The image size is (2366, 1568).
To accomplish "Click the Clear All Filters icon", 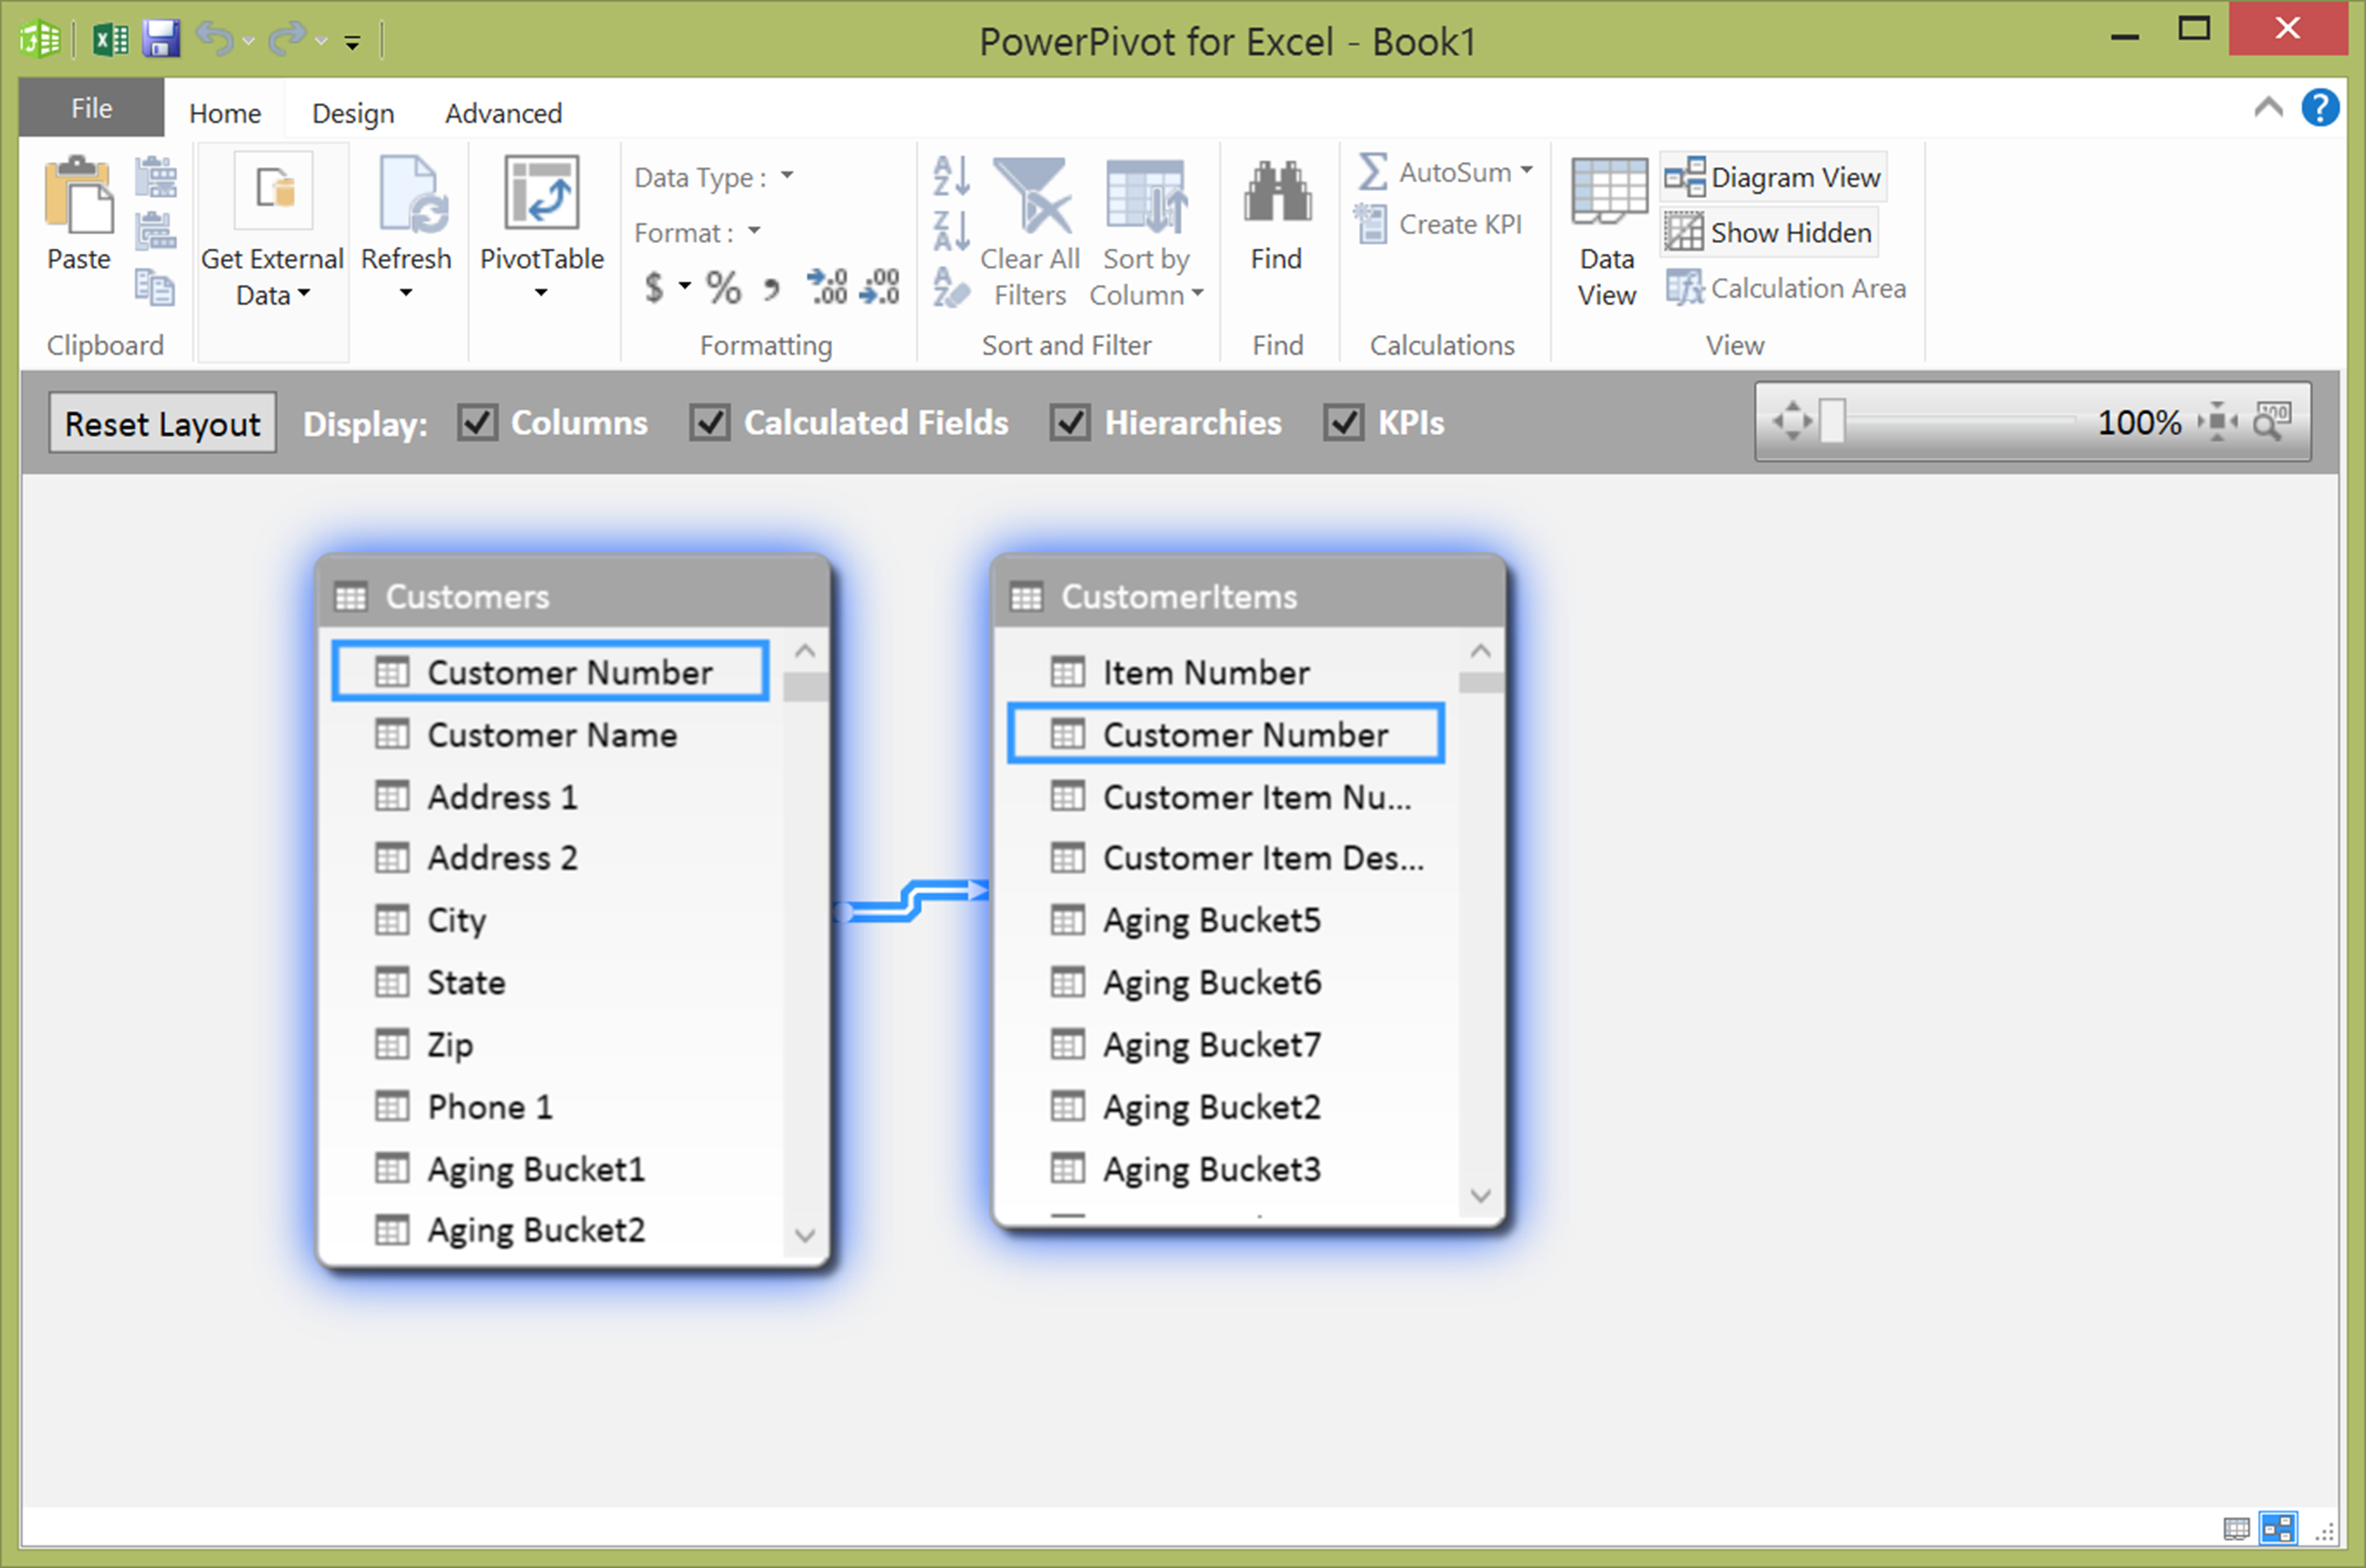I will 1031,195.
